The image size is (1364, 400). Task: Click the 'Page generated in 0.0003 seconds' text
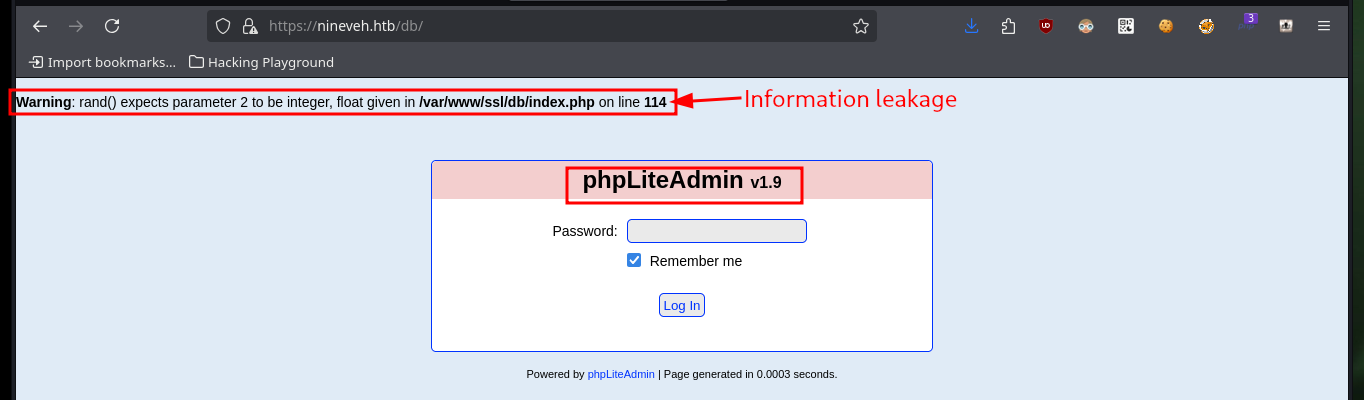coord(751,374)
